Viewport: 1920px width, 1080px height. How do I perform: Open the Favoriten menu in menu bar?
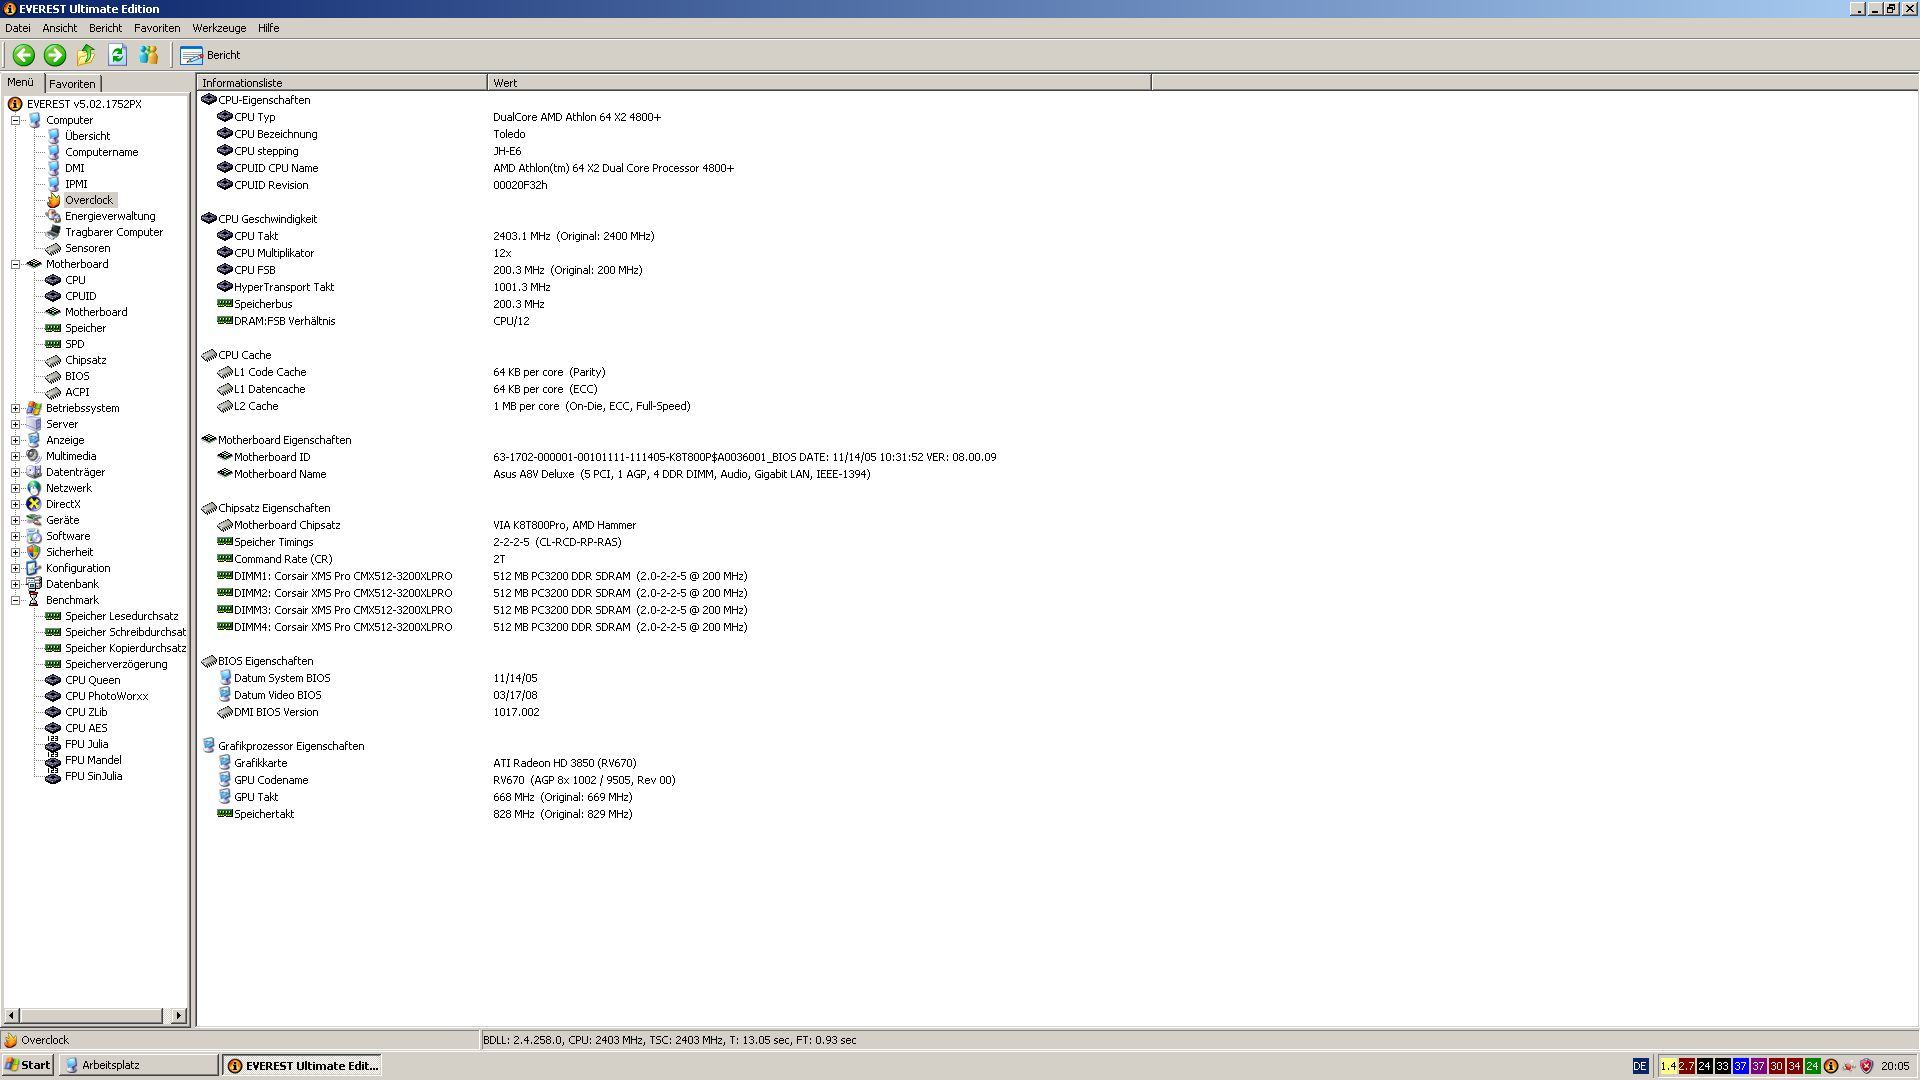(157, 28)
